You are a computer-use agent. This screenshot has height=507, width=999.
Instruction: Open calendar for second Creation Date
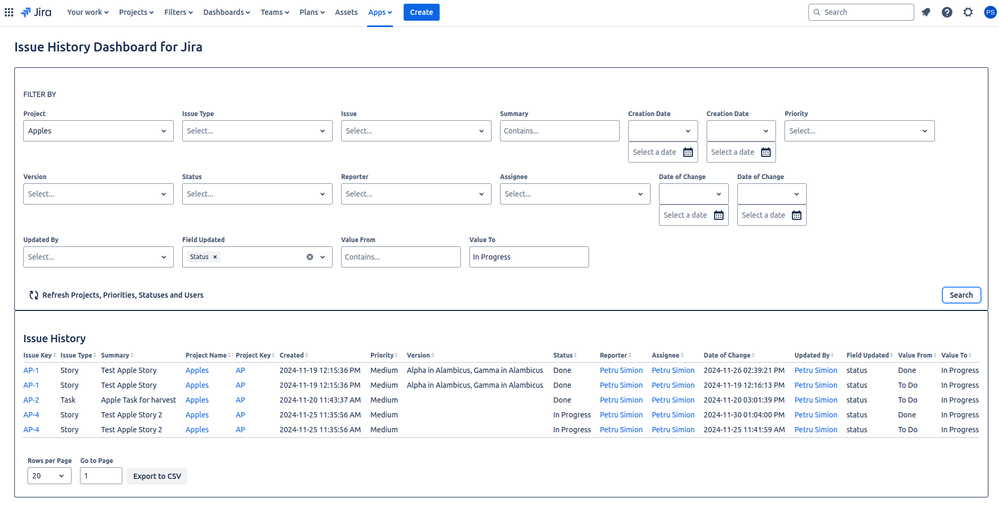pos(766,152)
